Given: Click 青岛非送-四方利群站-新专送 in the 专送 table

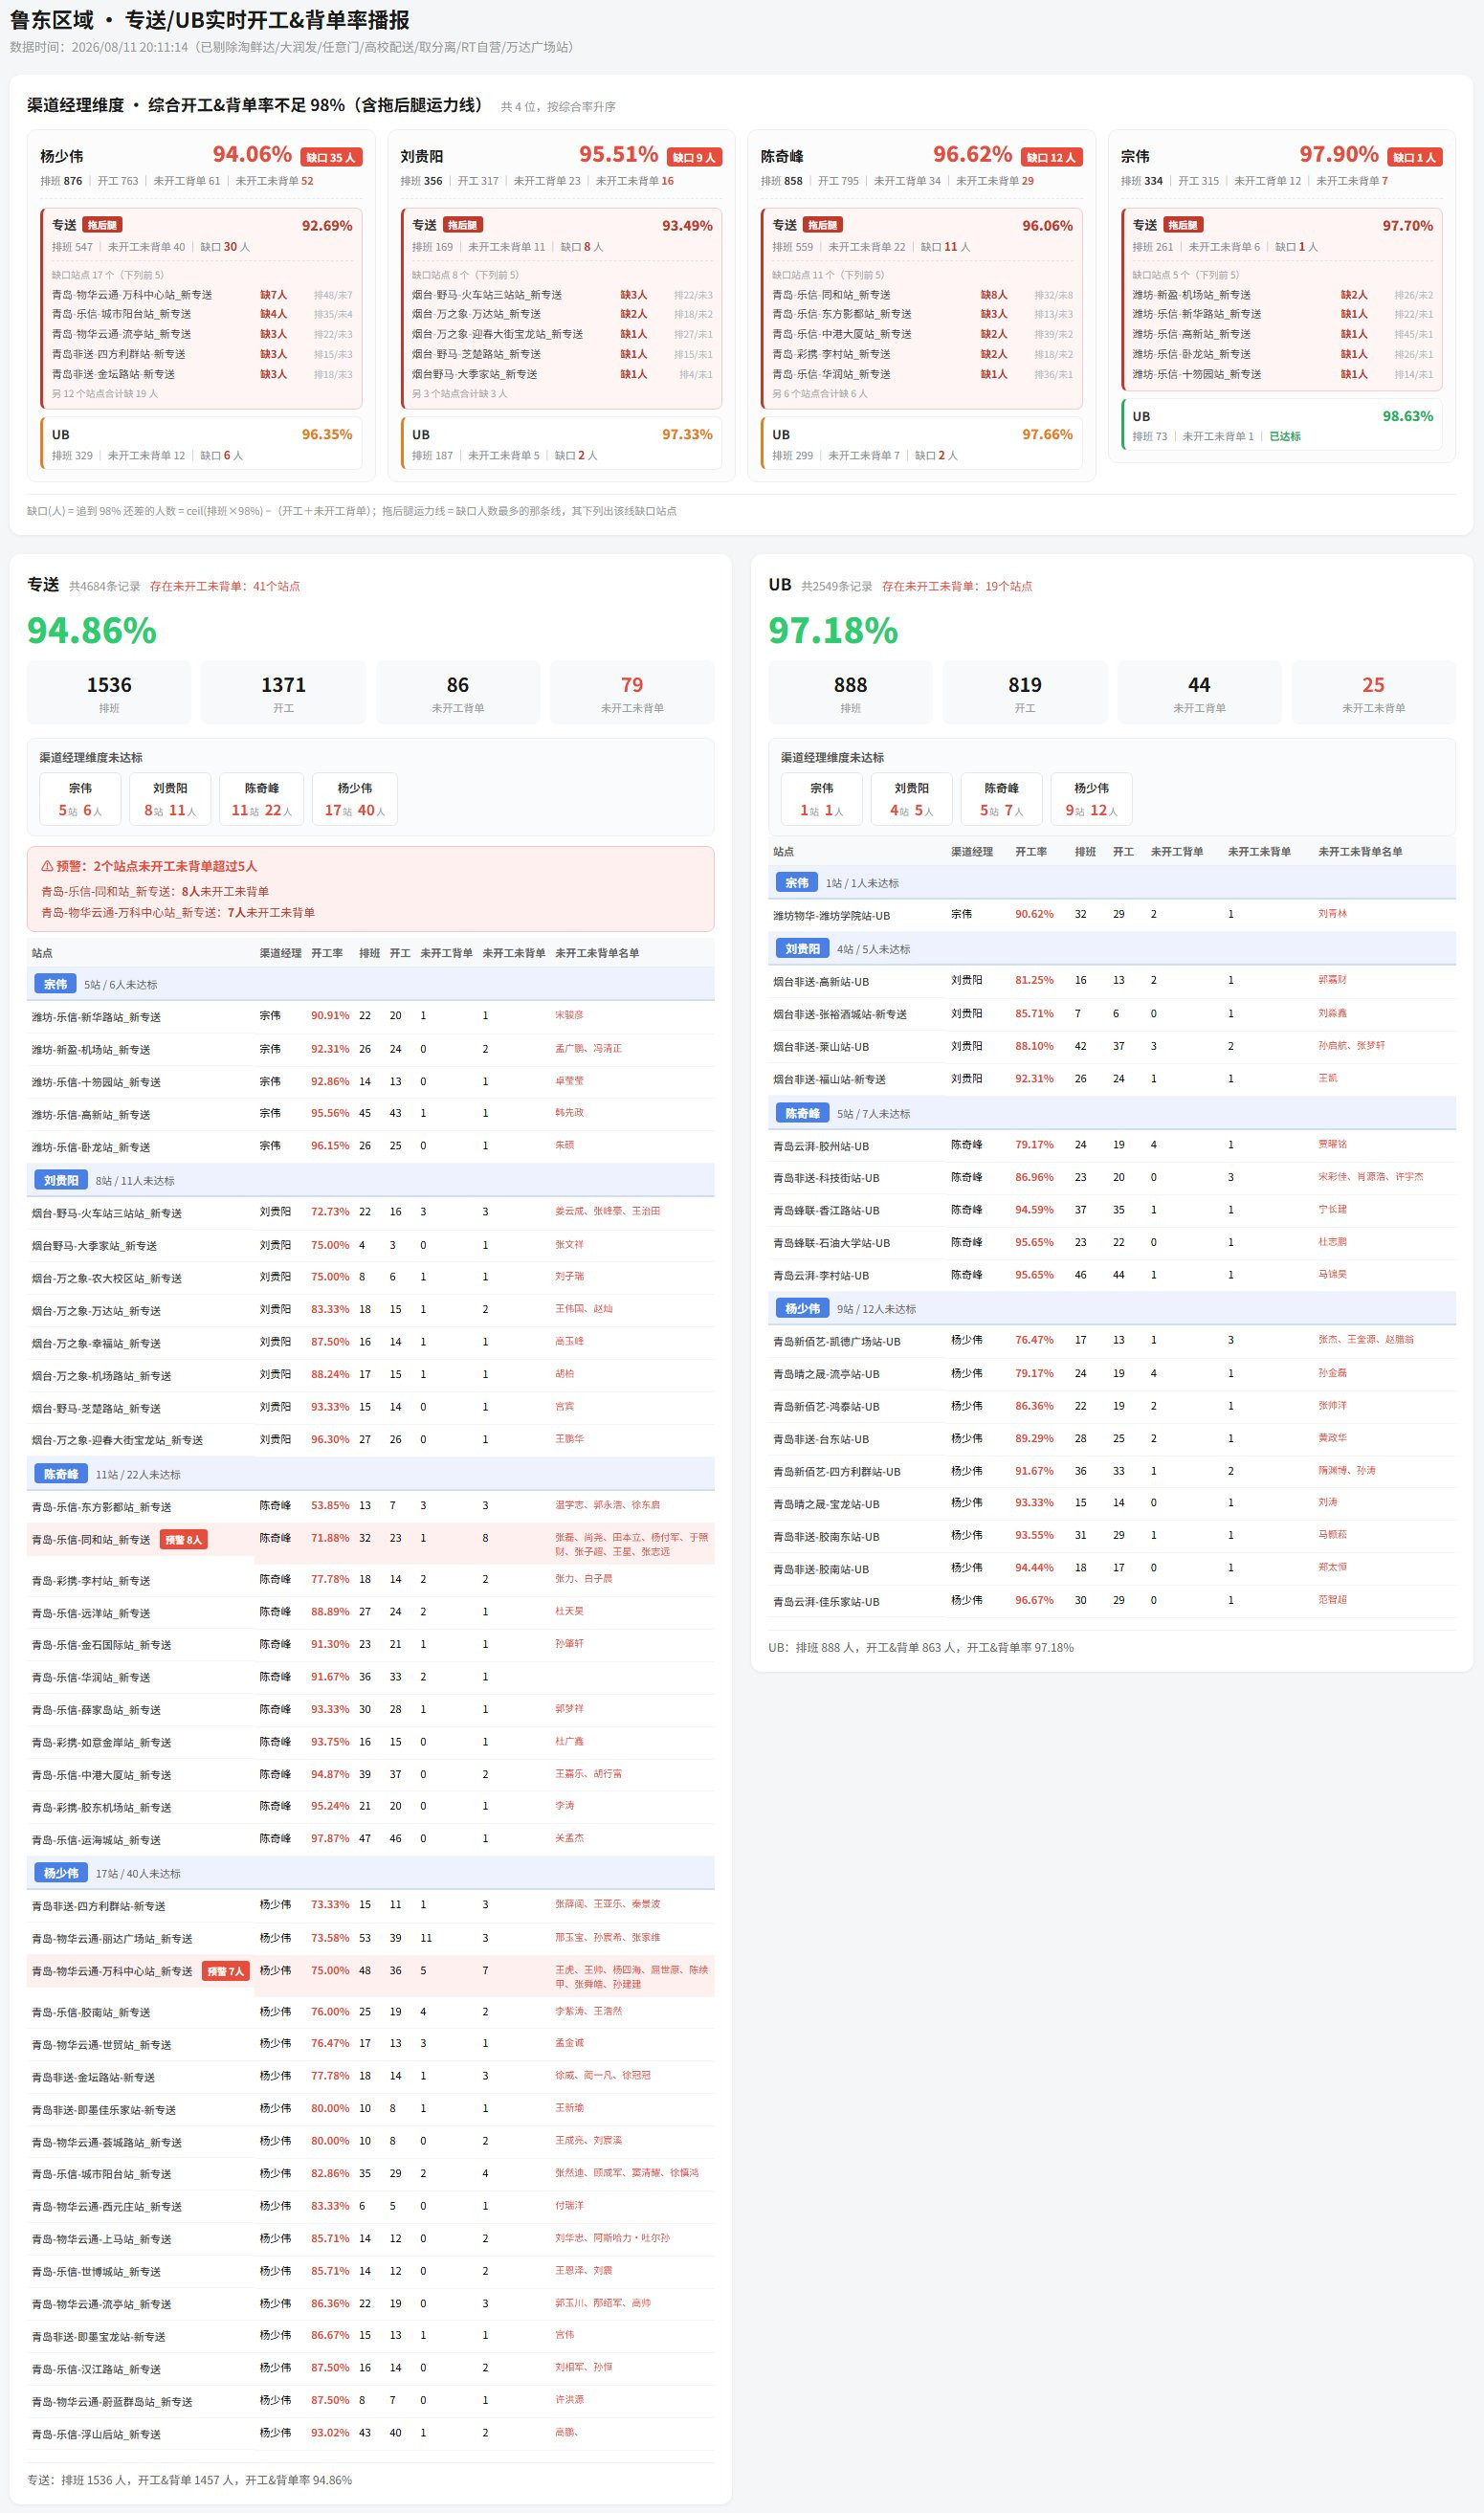Looking at the screenshot, I should (x=99, y=1906).
